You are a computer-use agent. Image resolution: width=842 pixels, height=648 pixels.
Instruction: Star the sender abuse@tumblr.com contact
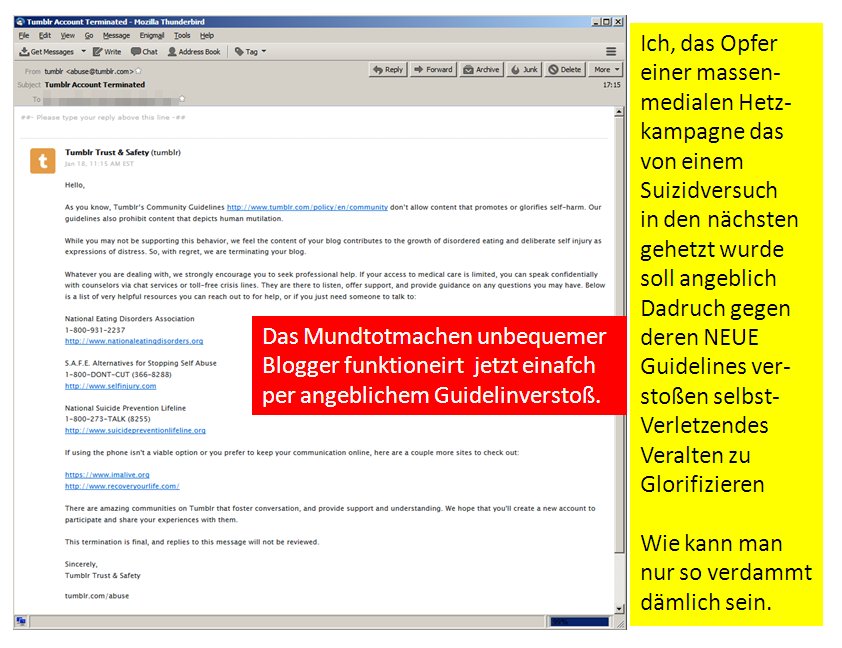(x=139, y=71)
